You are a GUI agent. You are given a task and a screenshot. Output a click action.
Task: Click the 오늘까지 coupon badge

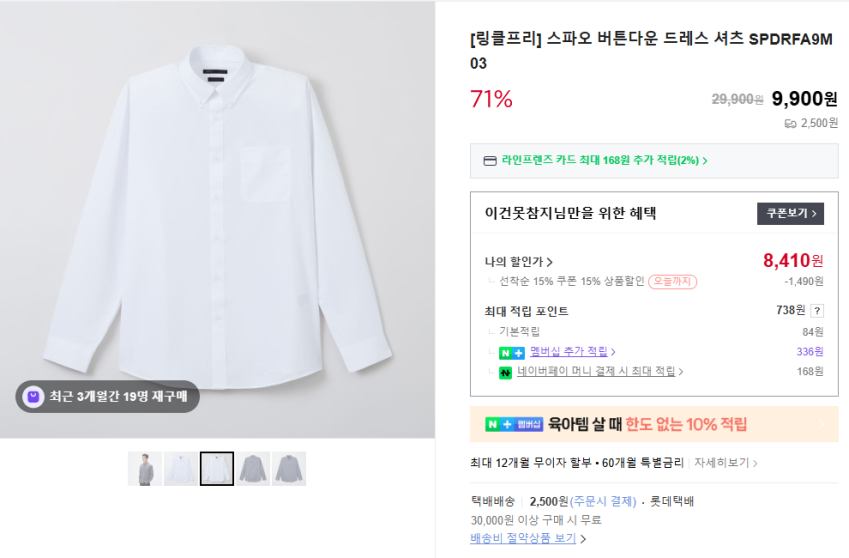point(672,282)
